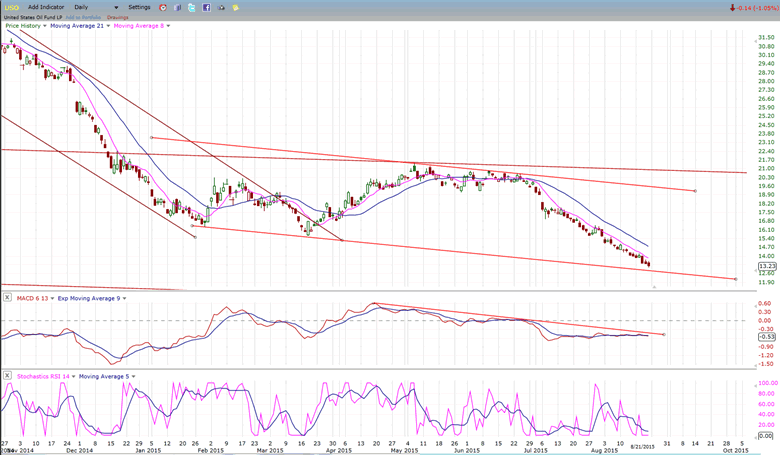780x455 pixels.
Task: Click the yellow comment bubble icon
Action: [235, 7]
